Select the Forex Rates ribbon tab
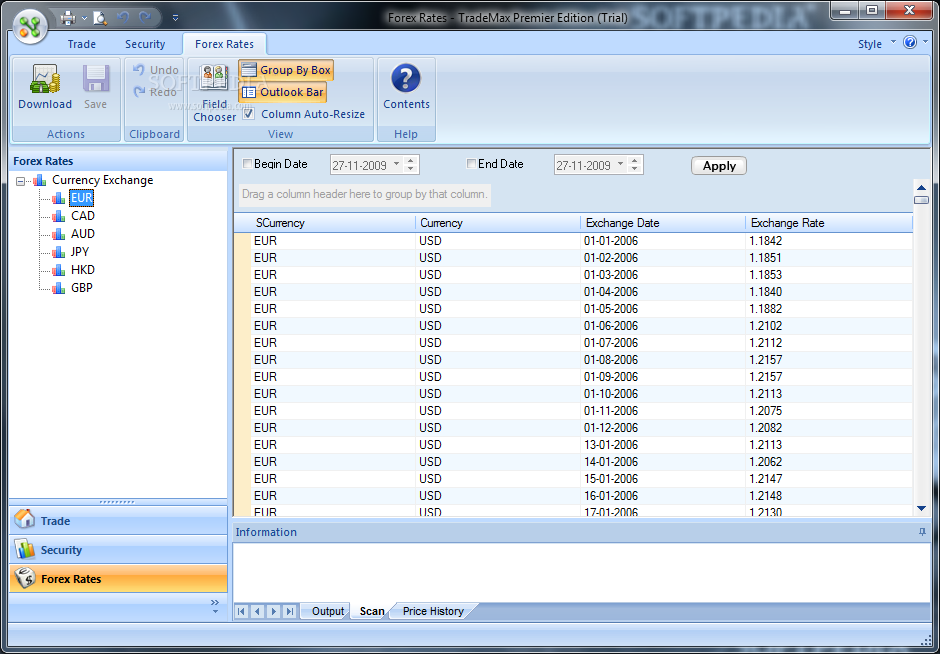The height and width of the screenshot is (654, 940). (224, 44)
